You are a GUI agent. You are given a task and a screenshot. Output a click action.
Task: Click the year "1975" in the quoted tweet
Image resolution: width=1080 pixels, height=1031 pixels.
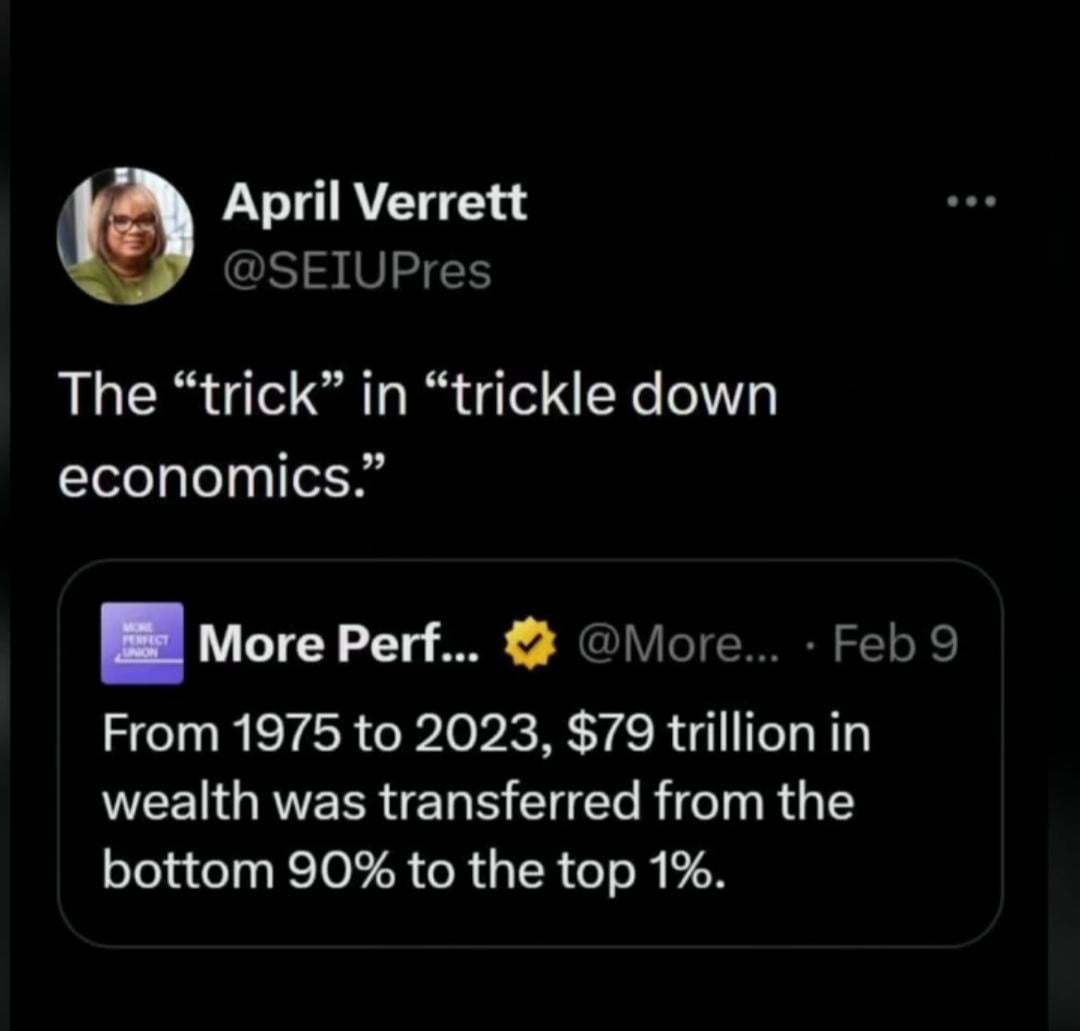click(x=296, y=734)
